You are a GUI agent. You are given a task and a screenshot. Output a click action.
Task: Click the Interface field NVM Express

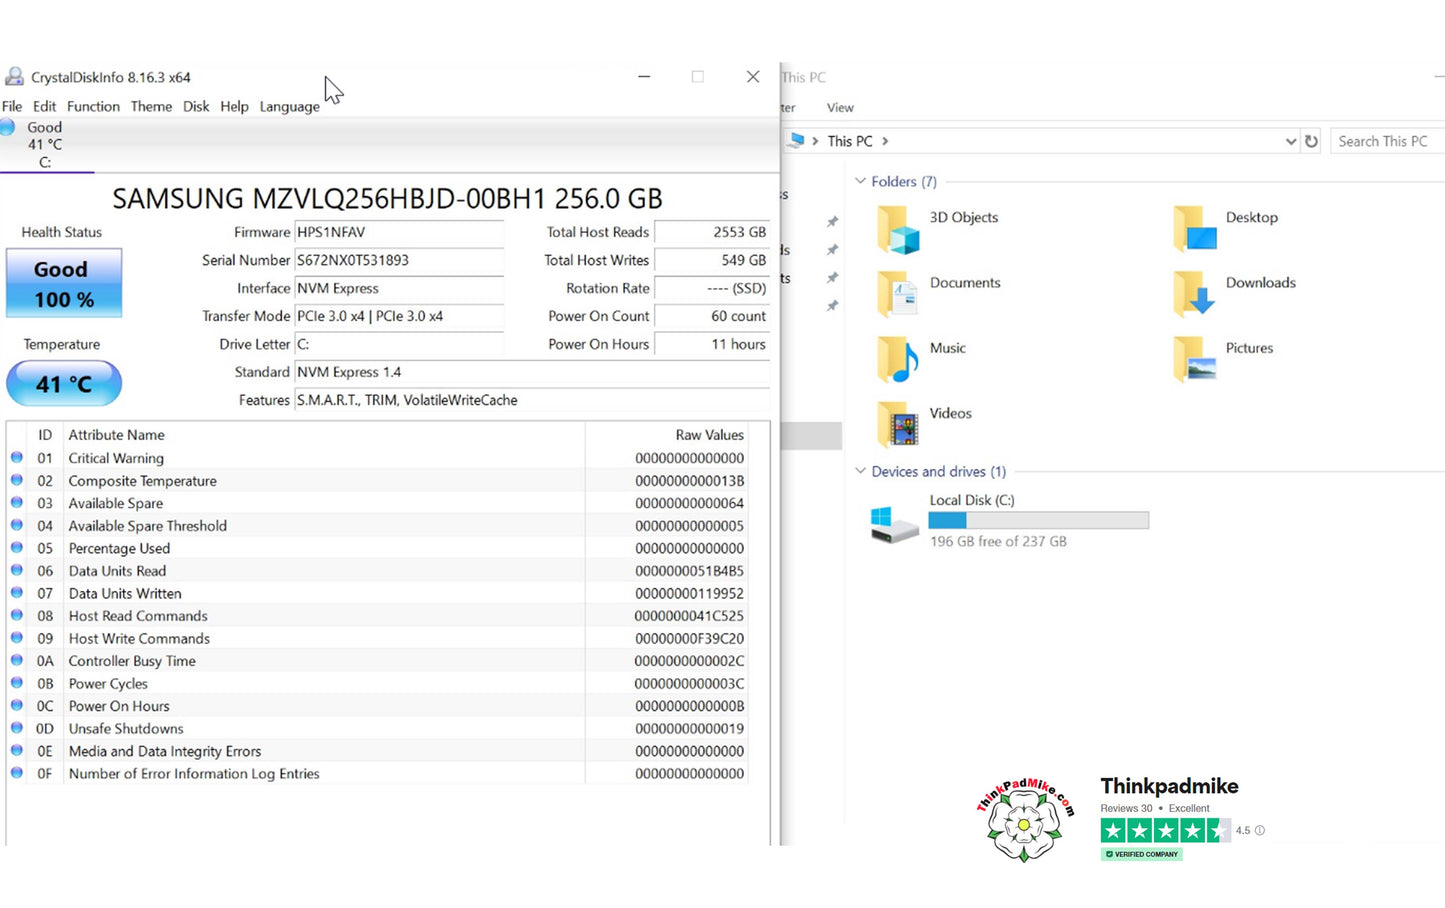tap(399, 288)
